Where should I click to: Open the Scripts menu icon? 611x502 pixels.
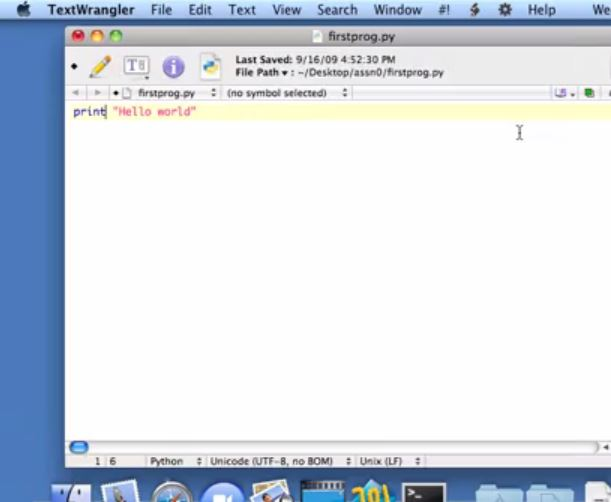point(475,10)
